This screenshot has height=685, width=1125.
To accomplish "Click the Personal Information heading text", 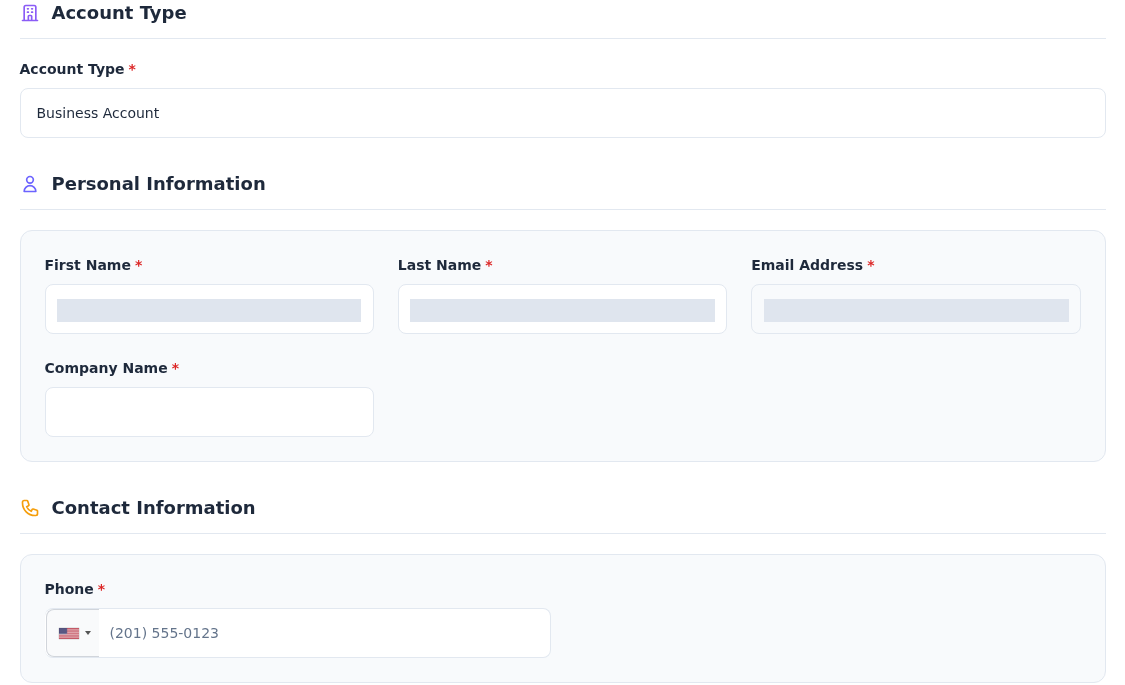I will click(159, 184).
